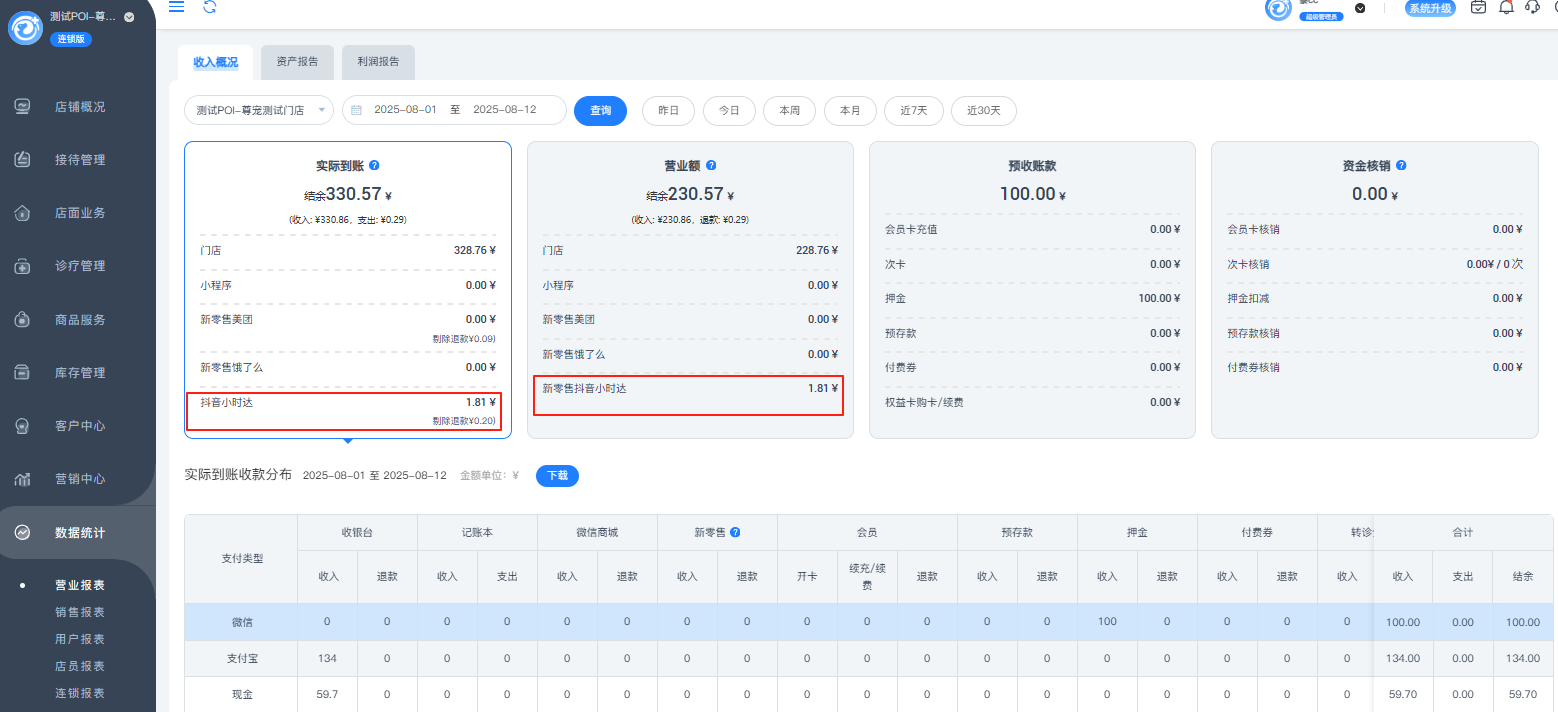Expand the user account dropdown arrow

point(1360,8)
